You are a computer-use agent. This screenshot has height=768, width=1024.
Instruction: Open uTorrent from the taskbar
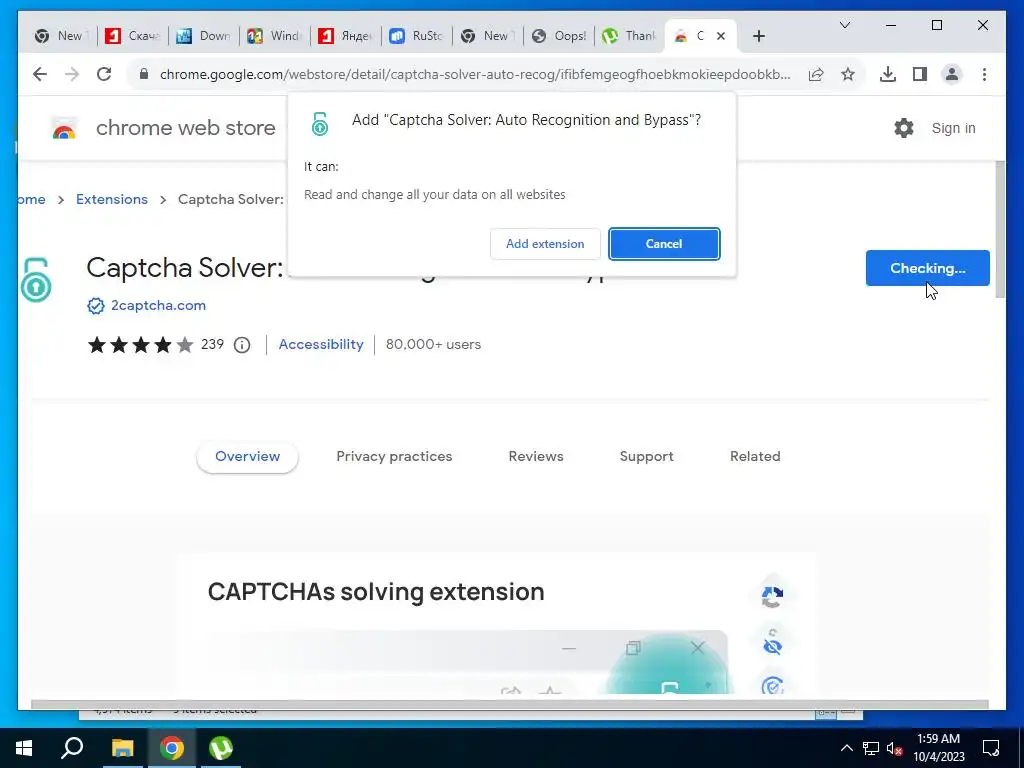pos(221,748)
